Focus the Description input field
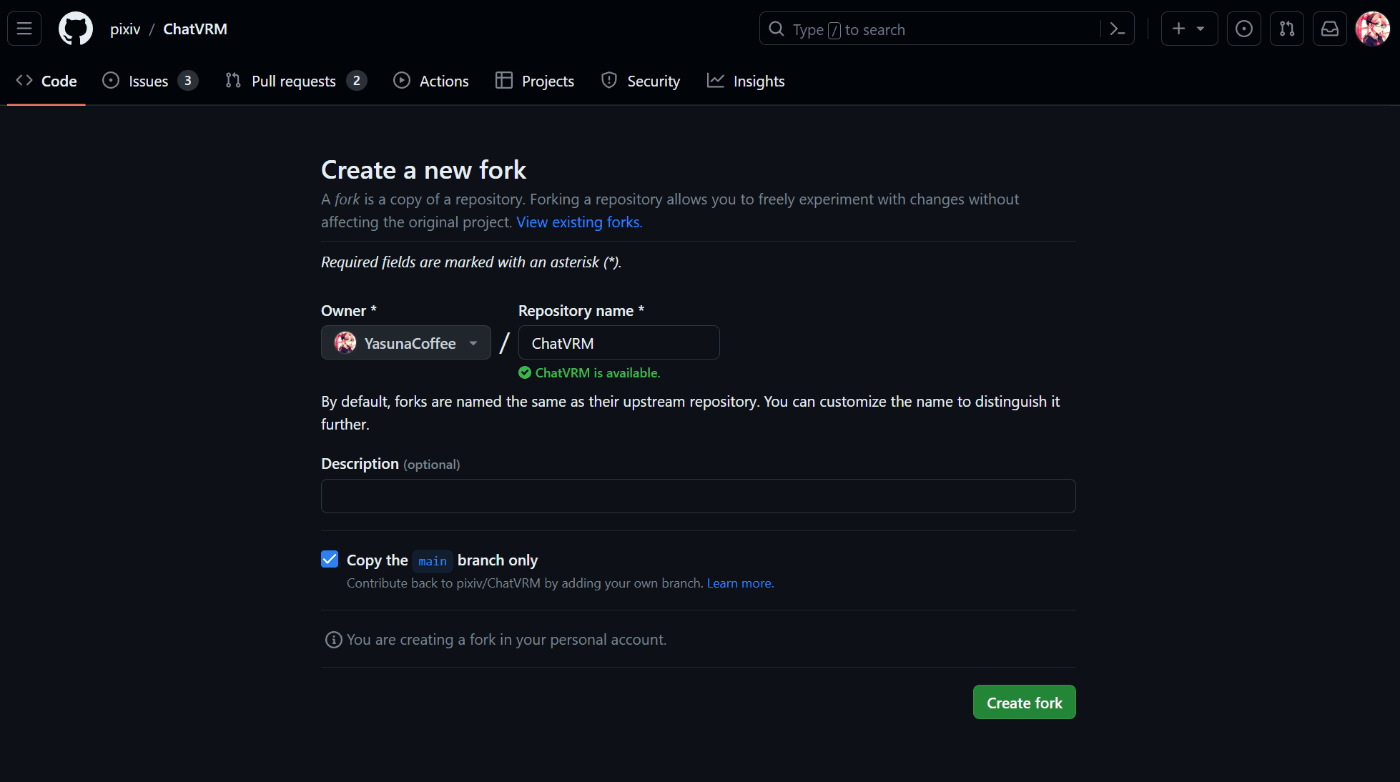 [x=698, y=496]
